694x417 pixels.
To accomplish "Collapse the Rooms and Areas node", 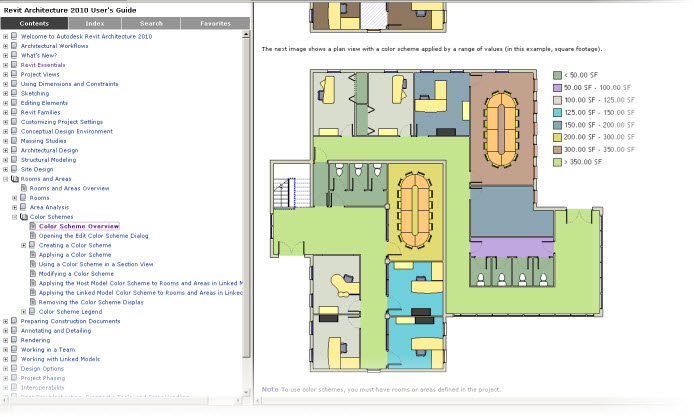I will (5, 179).
